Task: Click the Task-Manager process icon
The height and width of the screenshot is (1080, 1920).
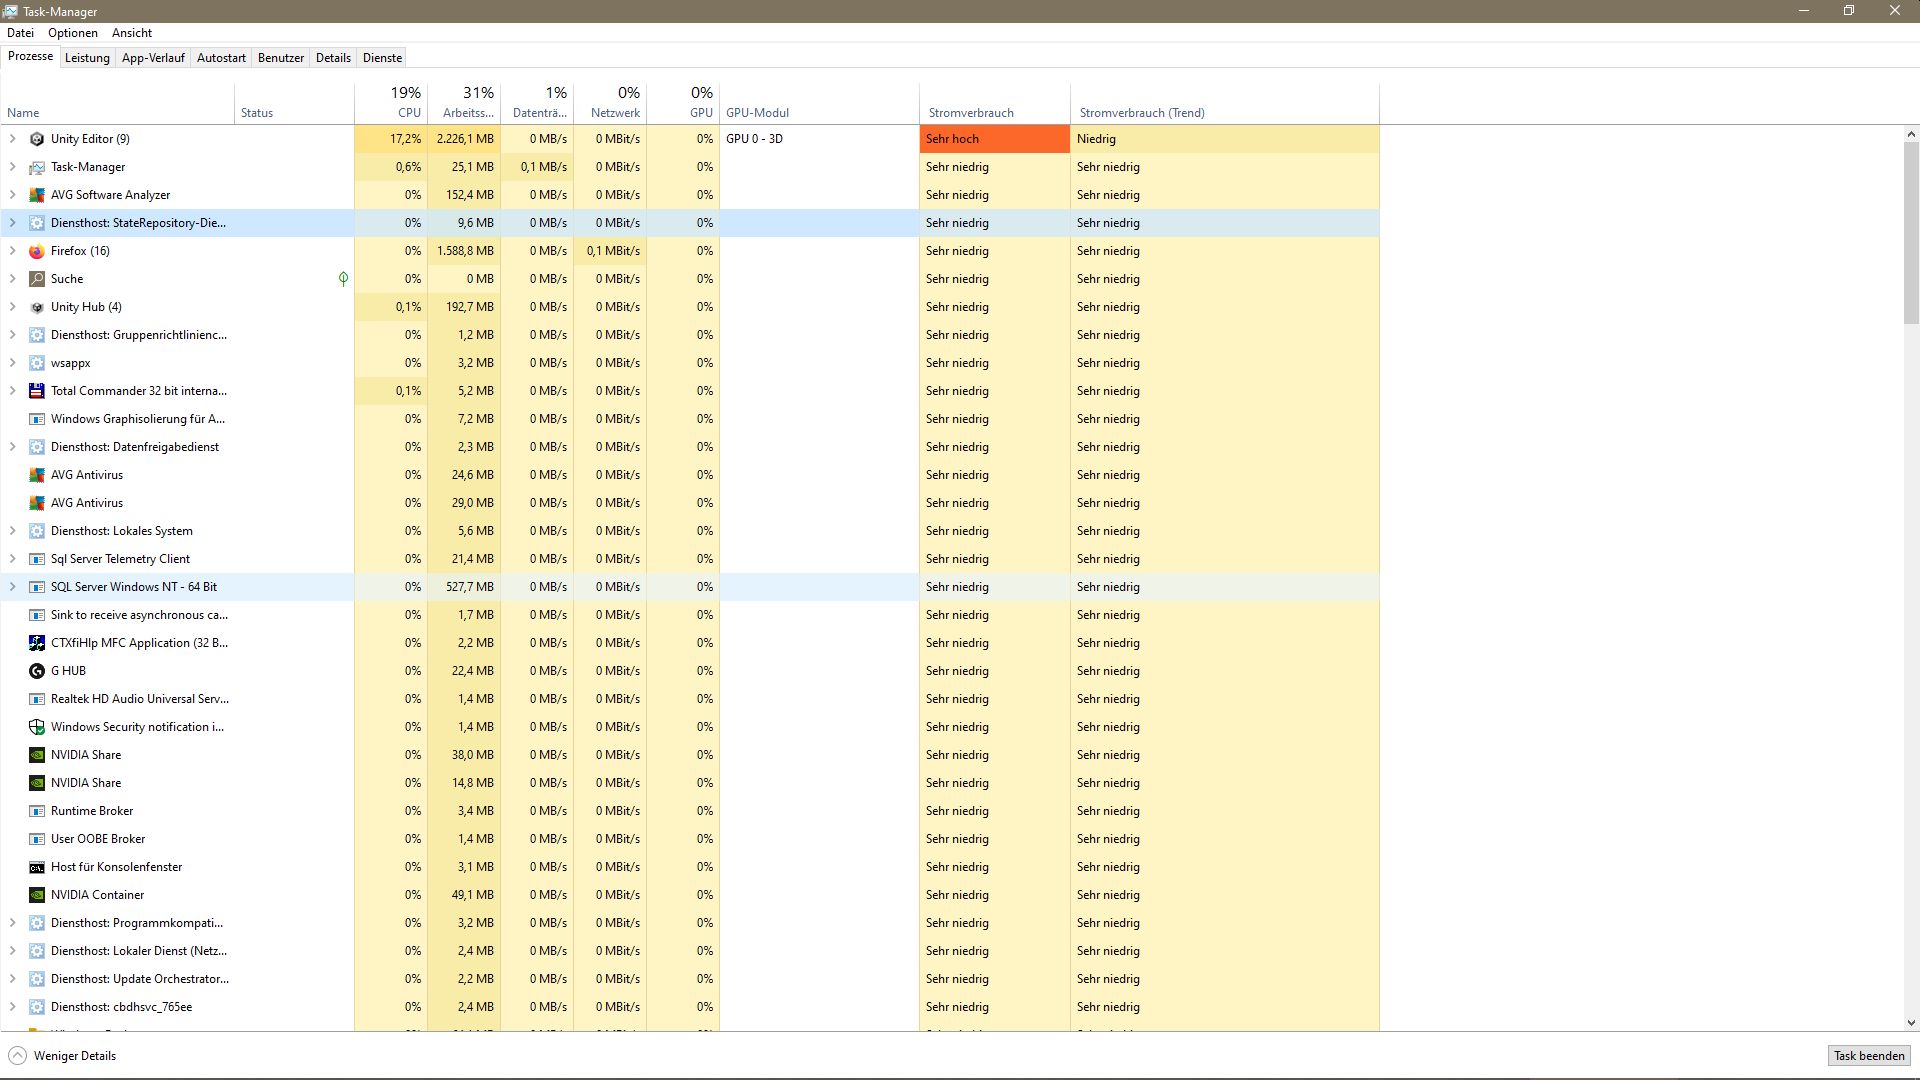Action: click(37, 166)
